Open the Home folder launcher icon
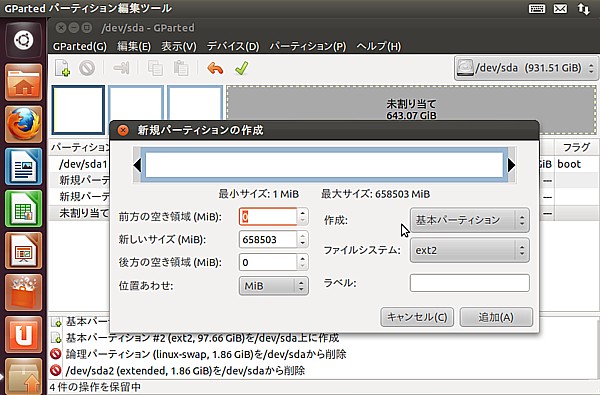This screenshot has width=600, height=395. pos(24,82)
